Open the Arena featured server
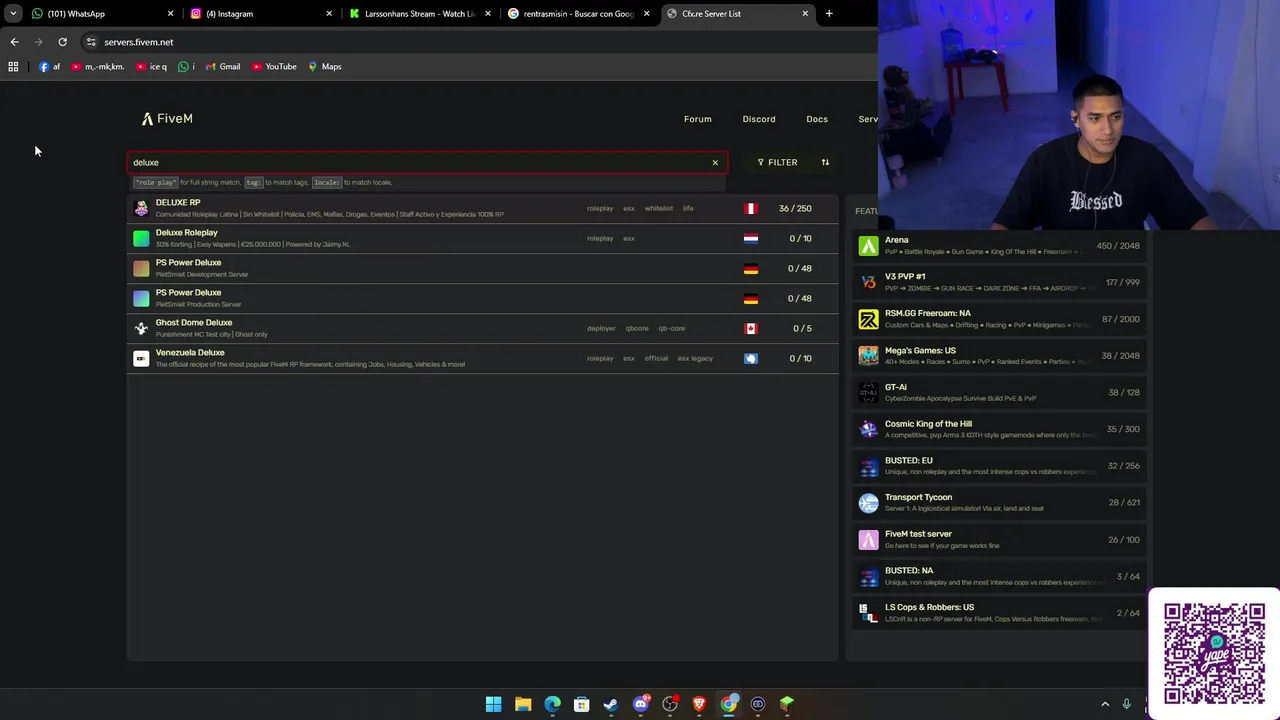1280x720 pixels. pos(999,246)
